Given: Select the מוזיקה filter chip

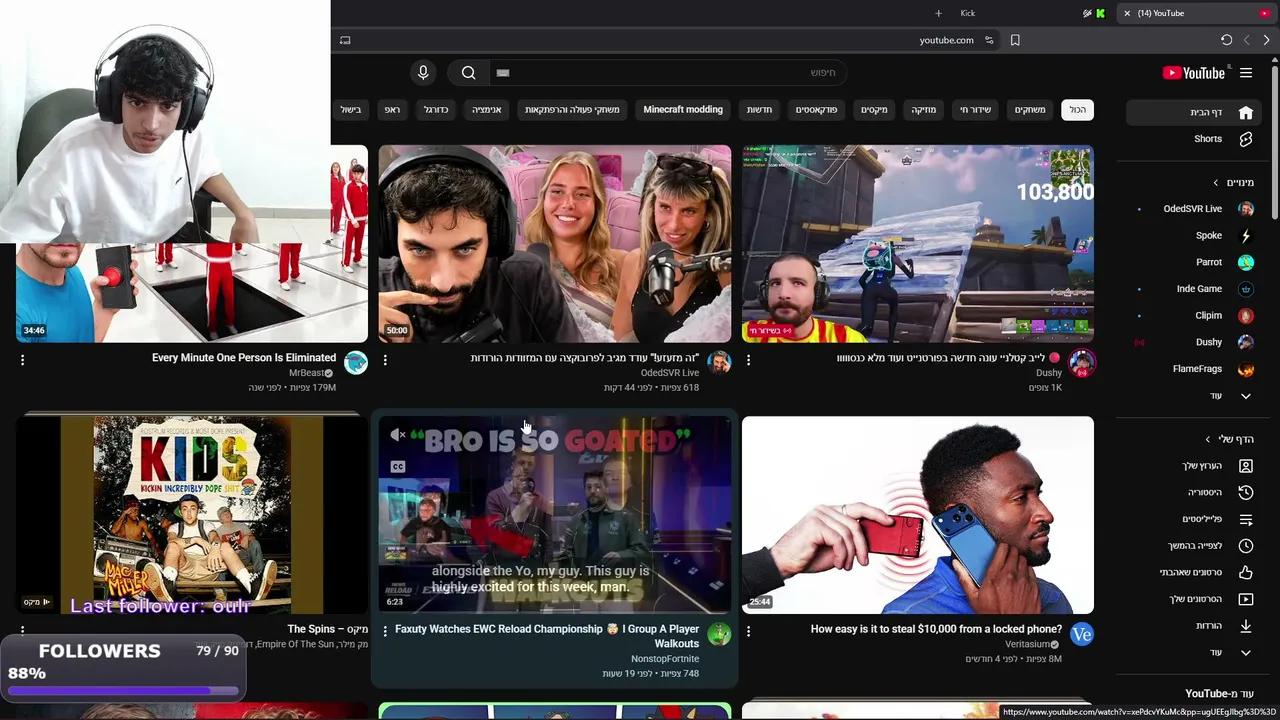Looking at the screenshot, I should (x=924, y=110).
